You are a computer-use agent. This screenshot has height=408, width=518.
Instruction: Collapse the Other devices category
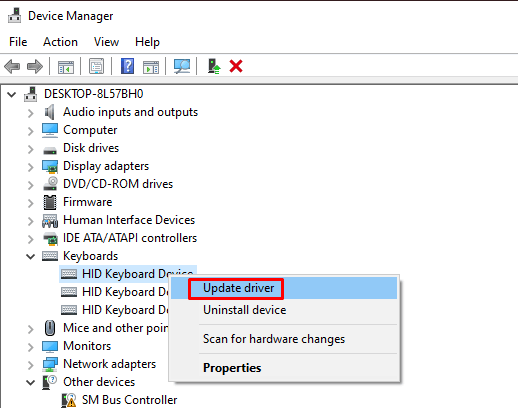(31, 382)
